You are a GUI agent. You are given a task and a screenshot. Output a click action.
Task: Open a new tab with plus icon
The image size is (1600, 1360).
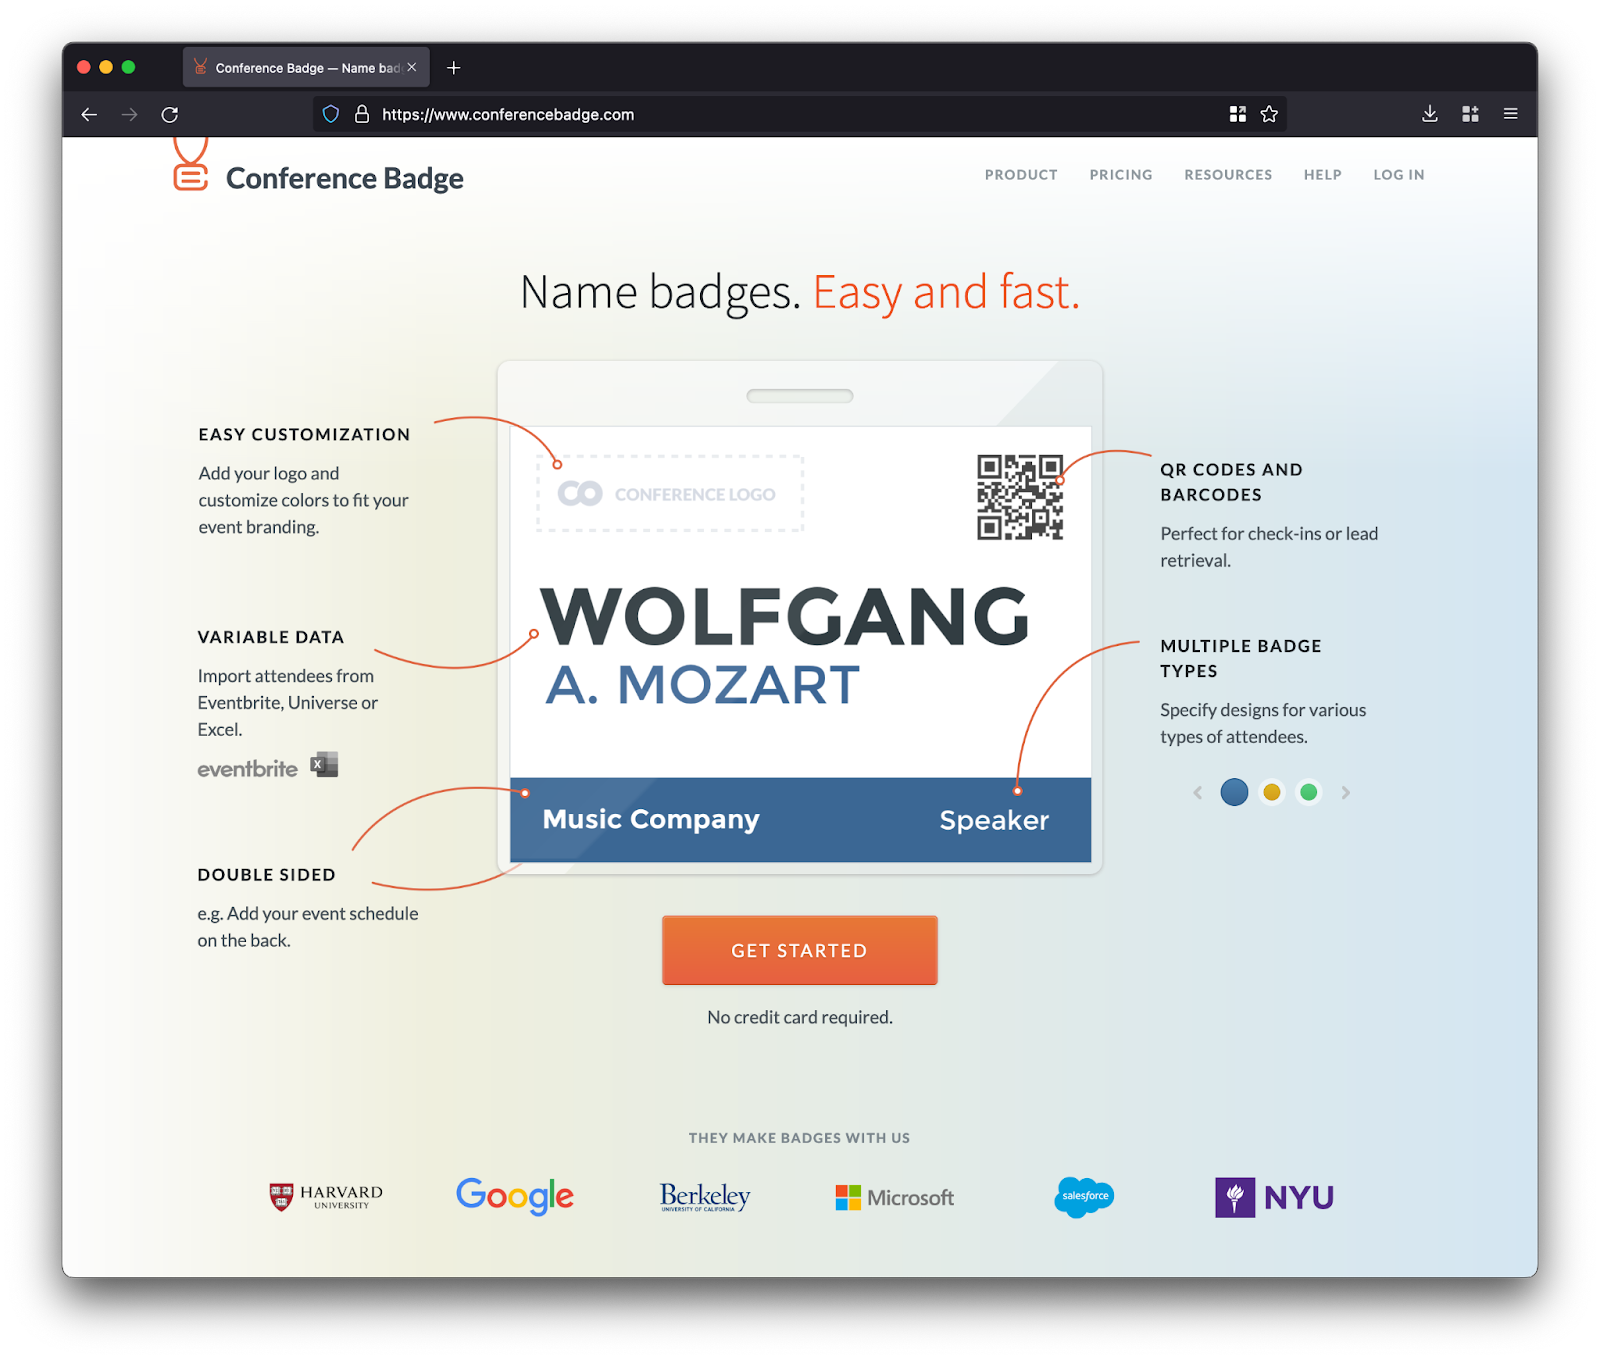tap(454, 67)
